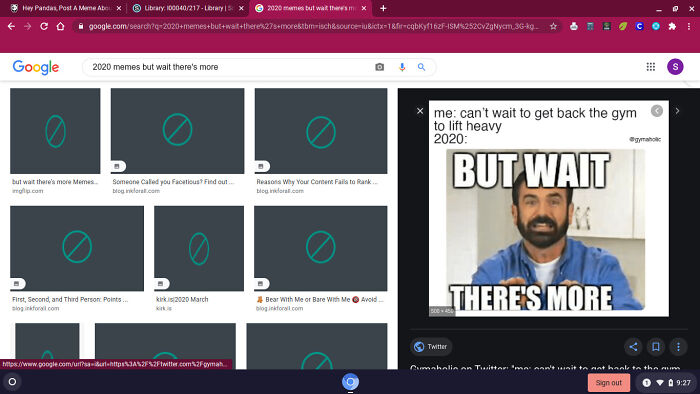Viewport: 700px width, 394px height.
Task: Open 'Someone Called you Facetious' result
Action: click(x=173, y=182)
